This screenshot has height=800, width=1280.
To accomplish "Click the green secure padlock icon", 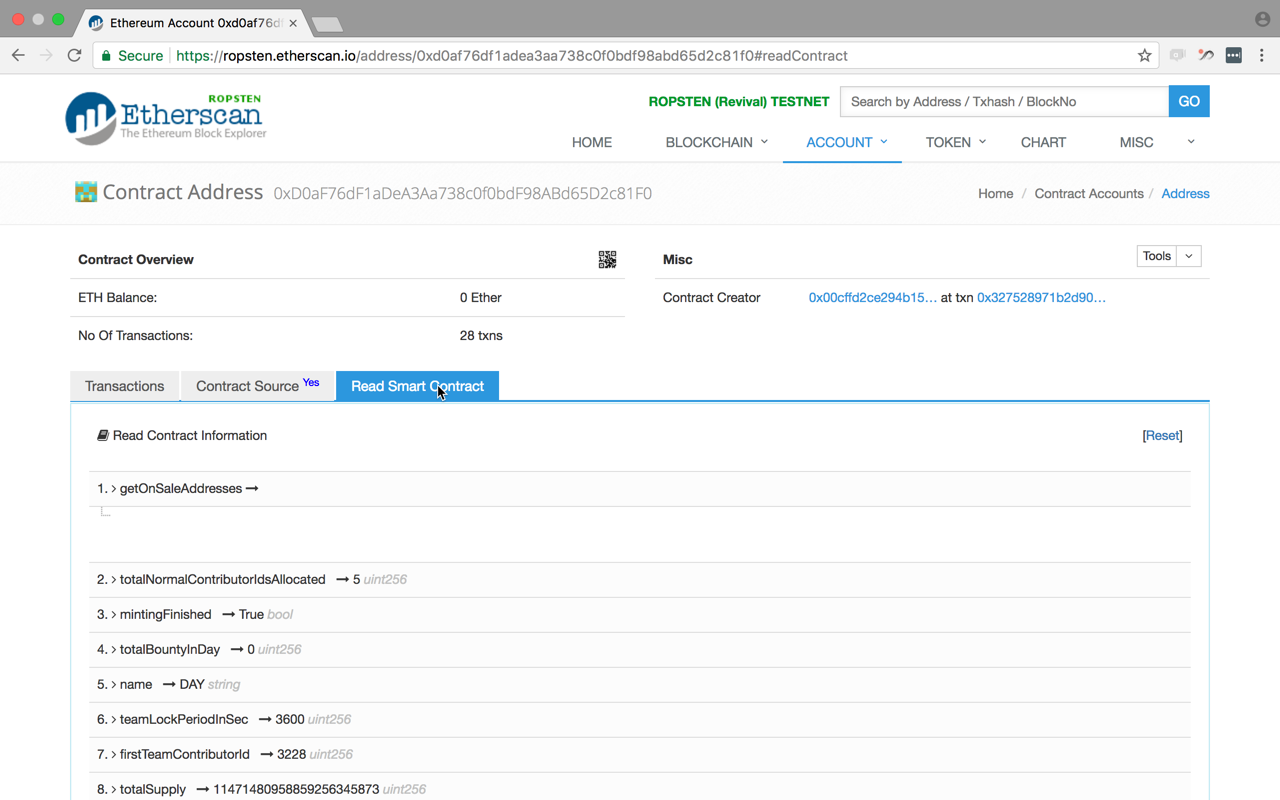I will 107,56.
